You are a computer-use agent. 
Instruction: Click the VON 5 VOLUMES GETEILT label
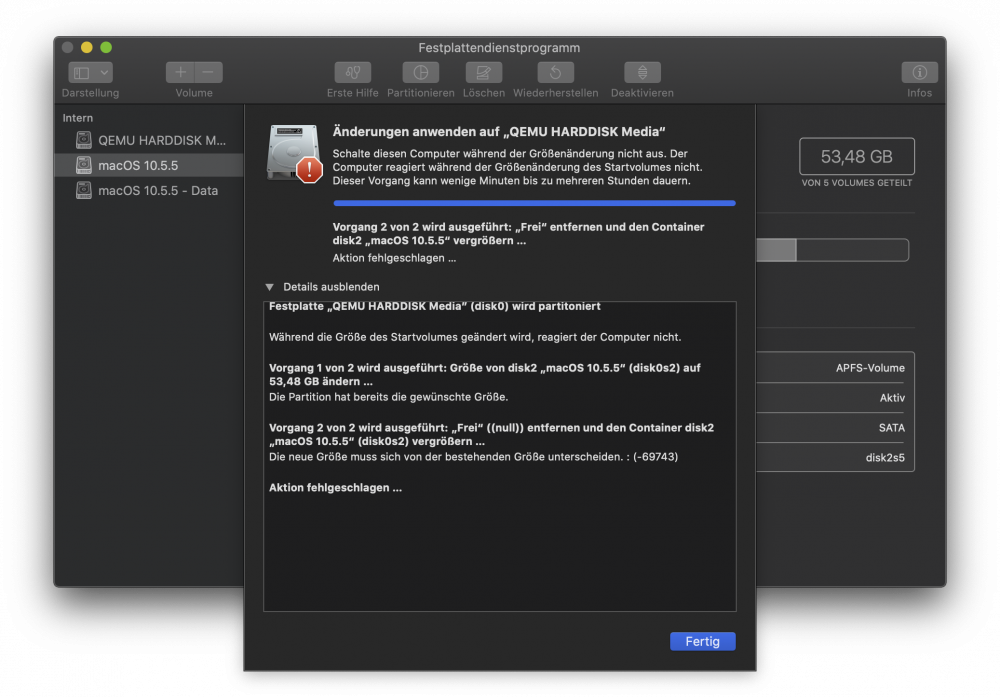pyautogui.click(x=857, y=183)
